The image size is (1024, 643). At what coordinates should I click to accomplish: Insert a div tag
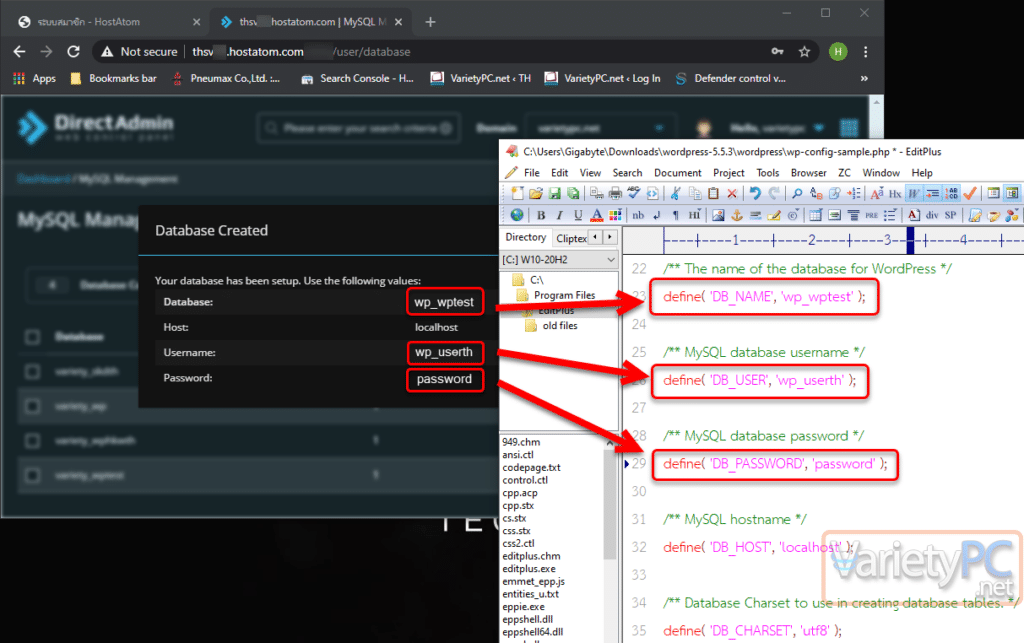(x=932, y=215)
